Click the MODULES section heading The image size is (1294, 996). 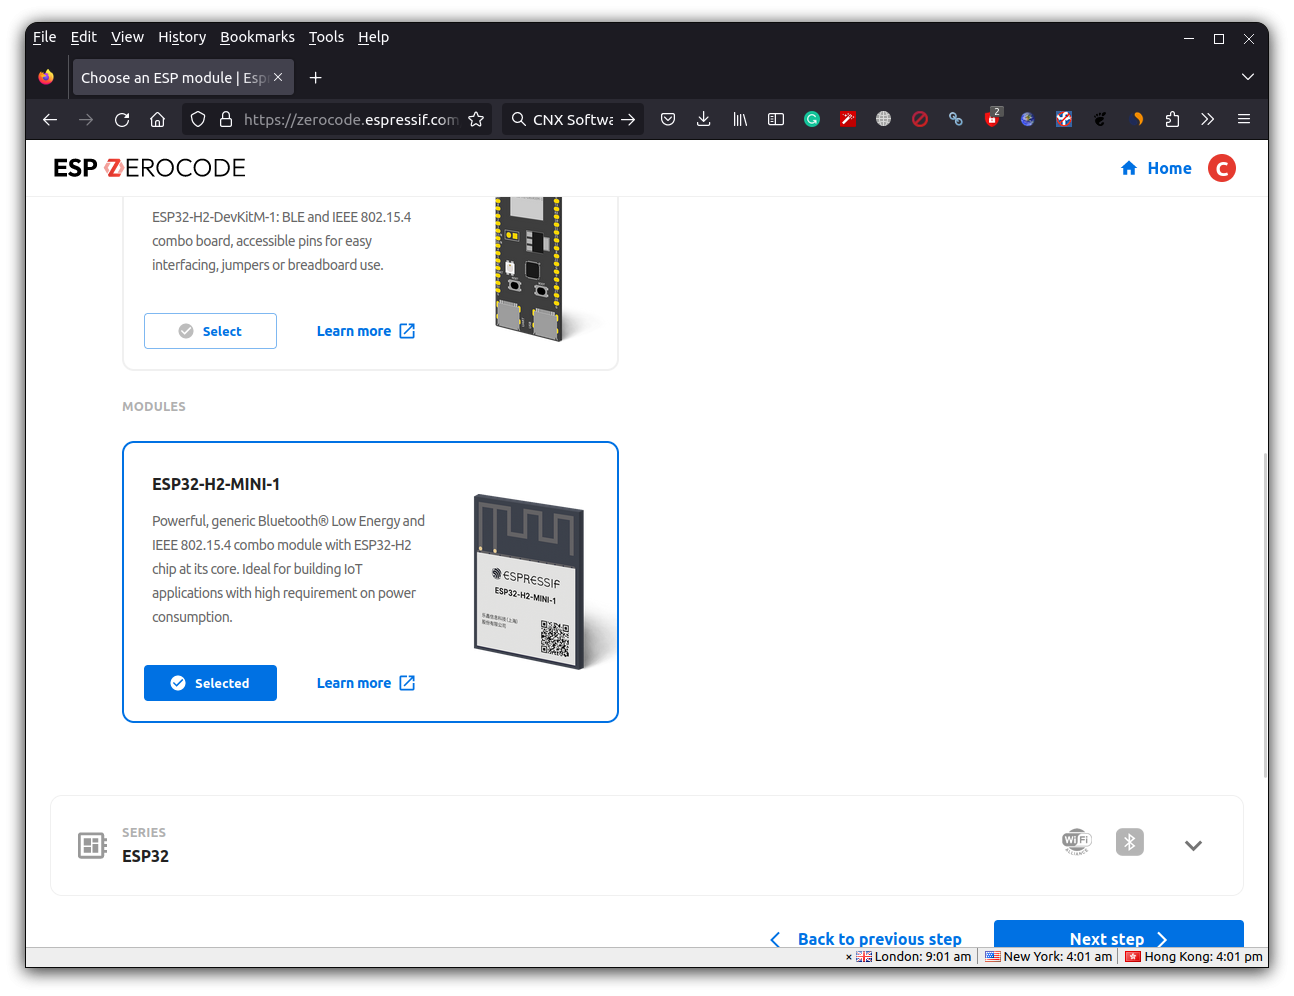pyautogui.click(x=154, y=406)
